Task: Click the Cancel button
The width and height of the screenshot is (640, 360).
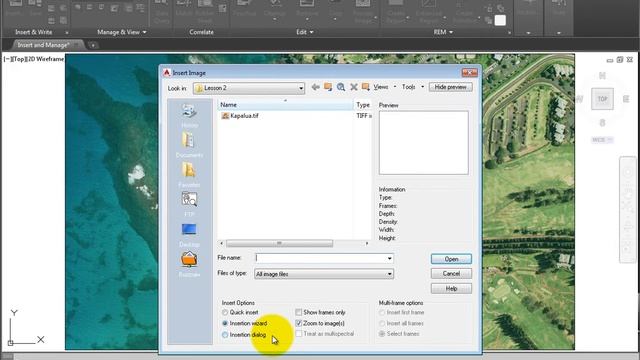Action: [451, 273]
